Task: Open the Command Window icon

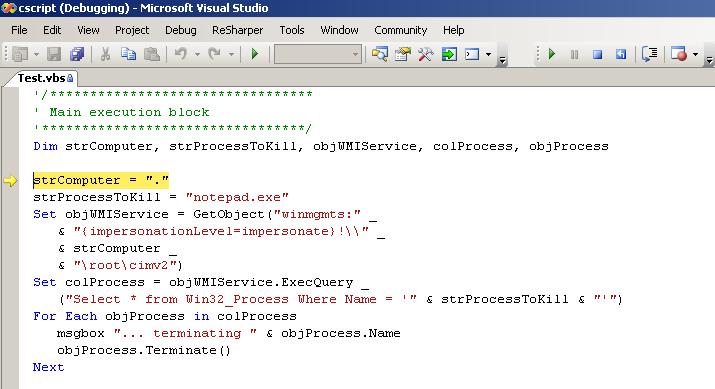Action: pyautogui.click(x=472, y=54)
